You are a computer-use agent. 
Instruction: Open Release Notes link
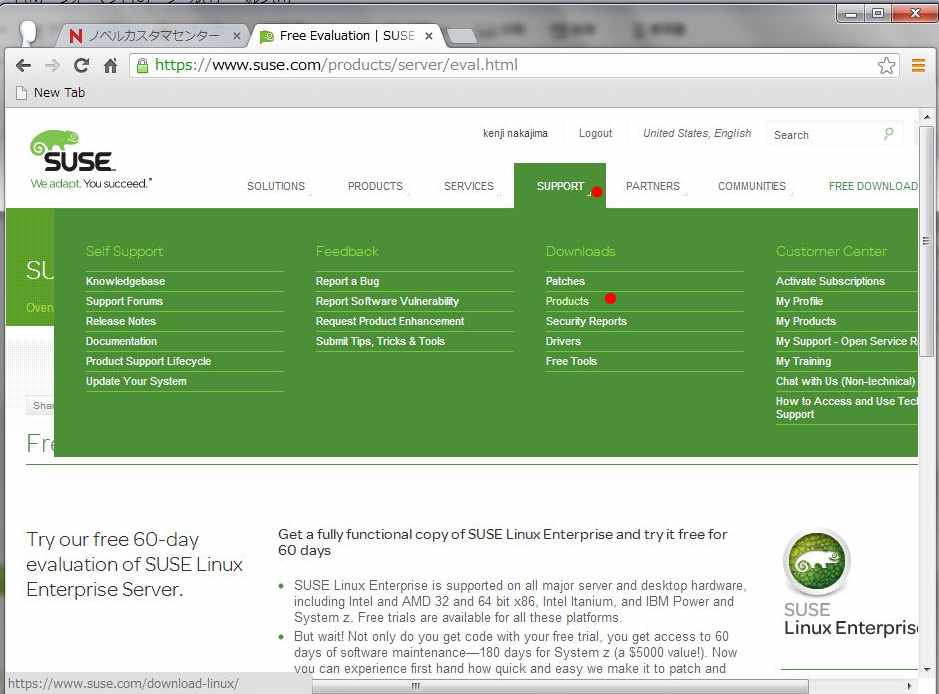coord(120,321)
